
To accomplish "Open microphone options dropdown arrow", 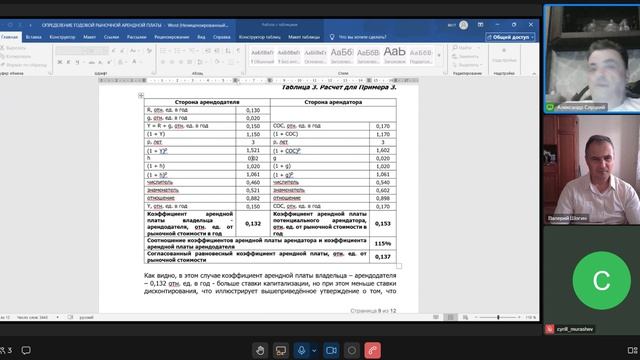I will 314,350.
